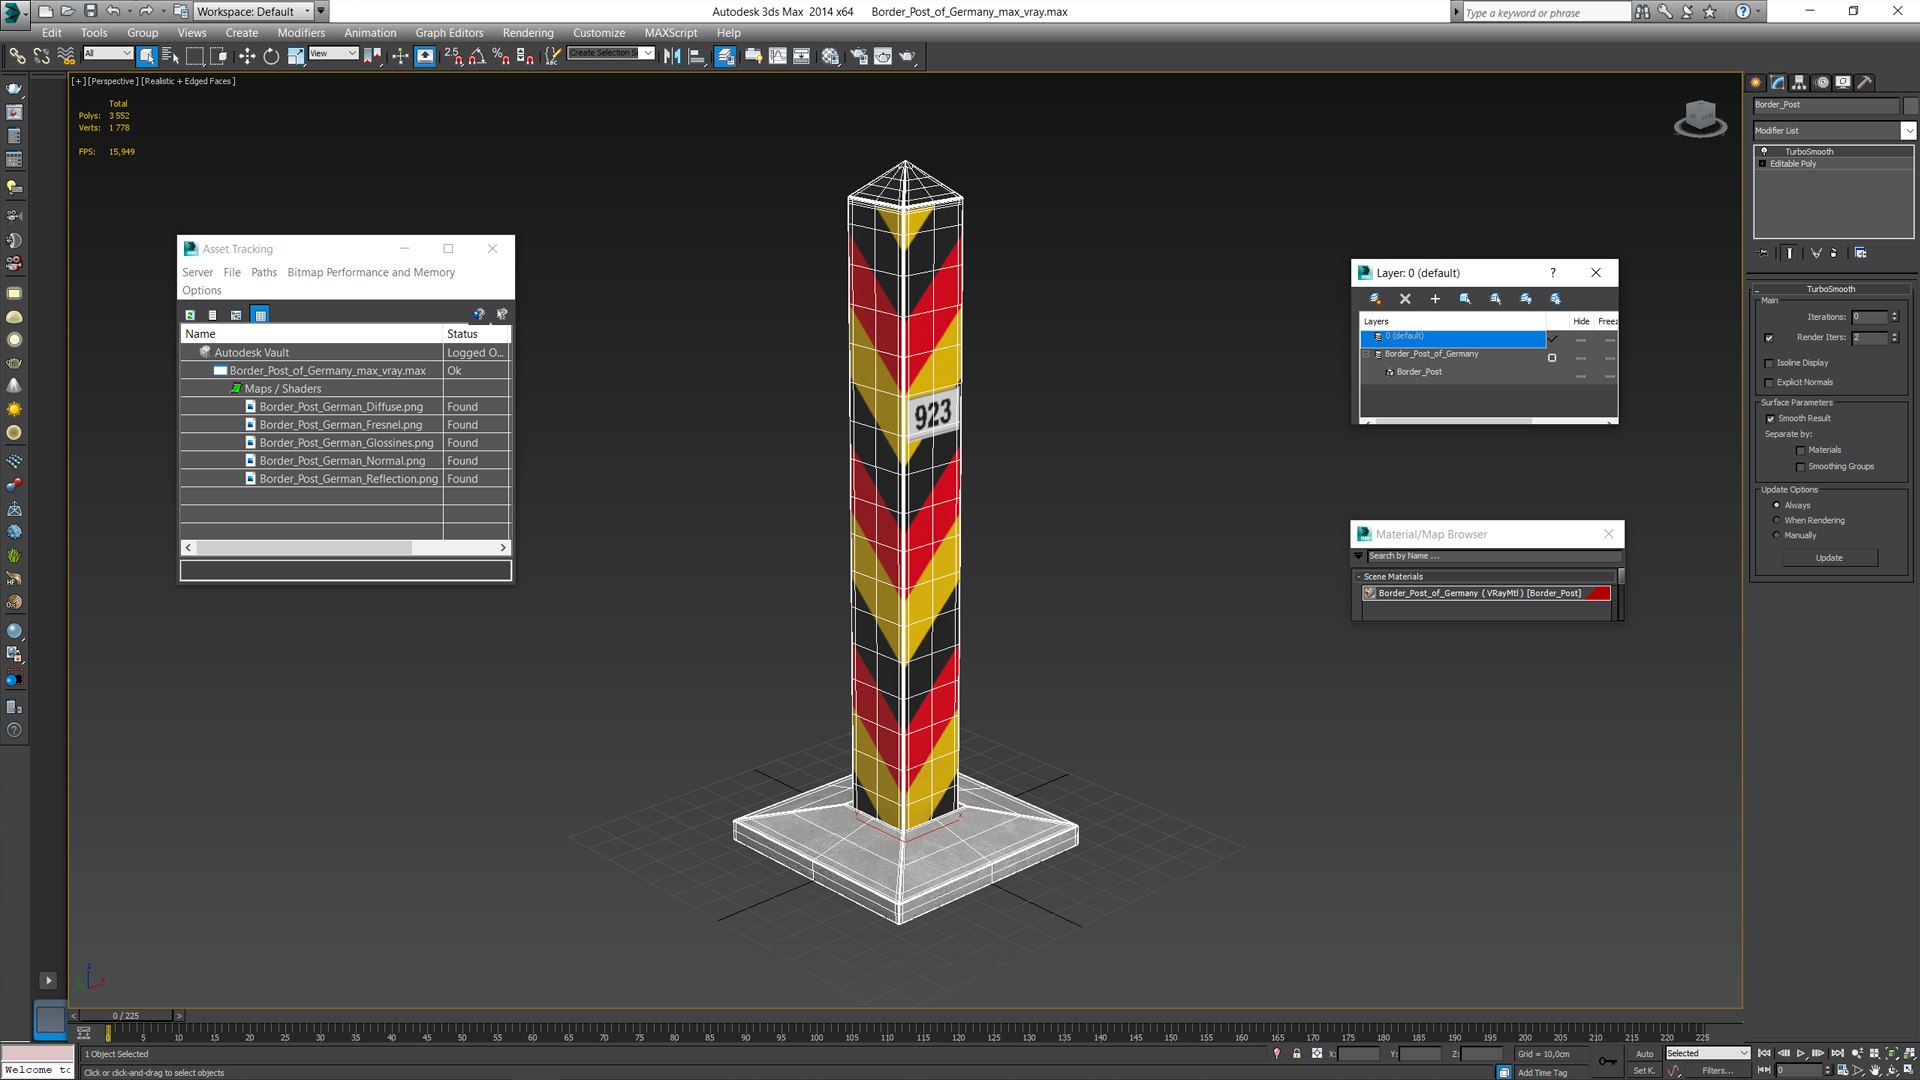This screenshot has height=1080, width=1920.
Task: Toggle the Isoline Display checkbox
Action: [1770, 363]
